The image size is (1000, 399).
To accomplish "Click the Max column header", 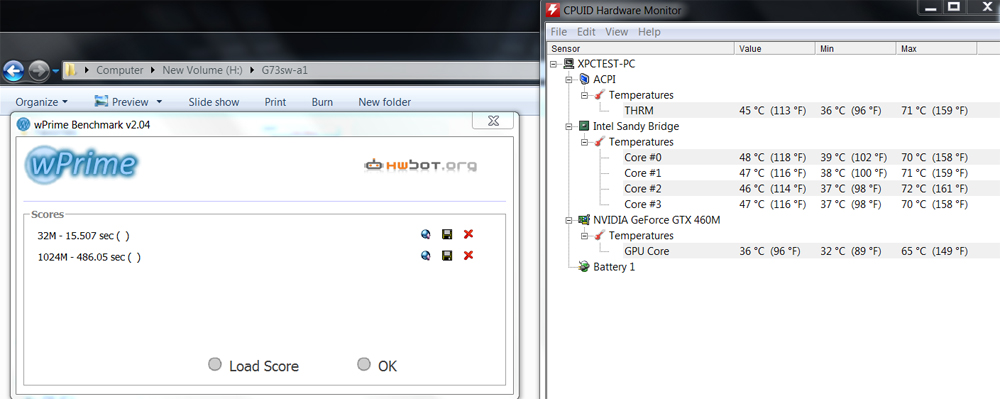I will click(x=936, y=48).
